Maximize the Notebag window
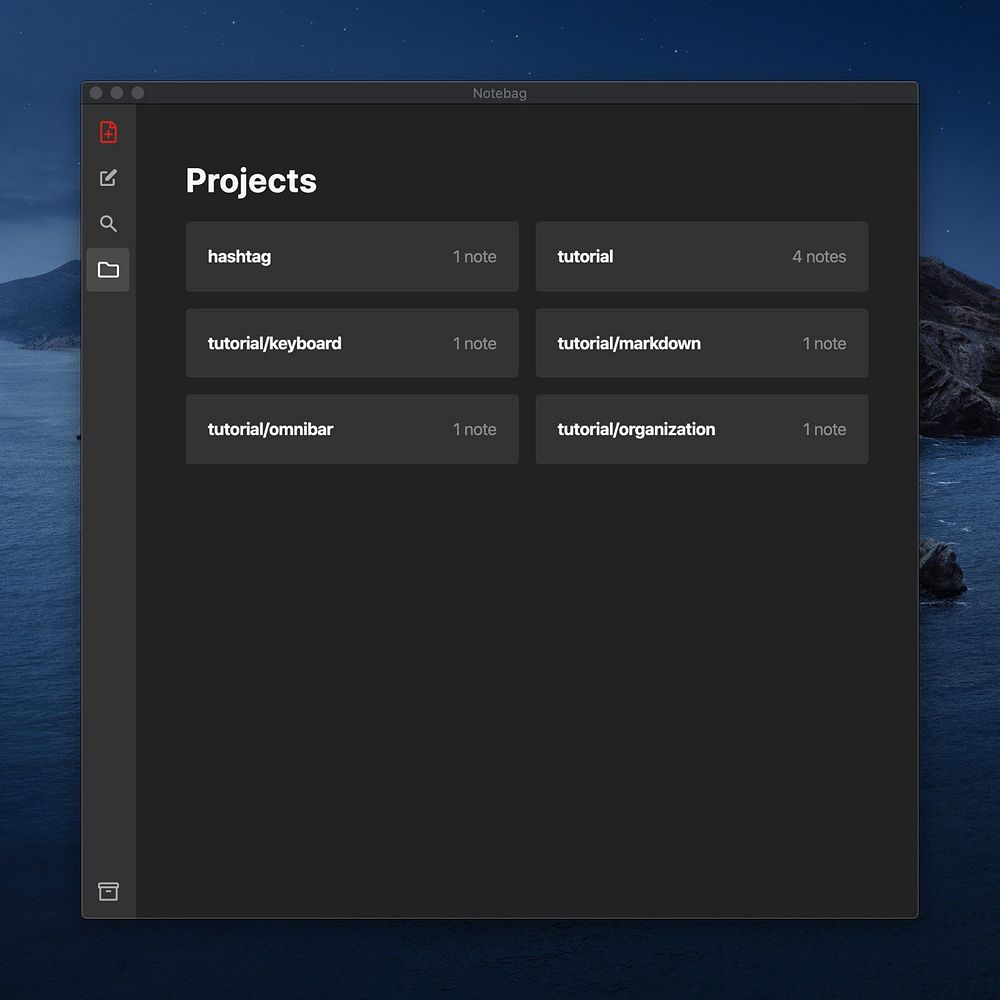The image size is (1000, 1000). point(138,93)
